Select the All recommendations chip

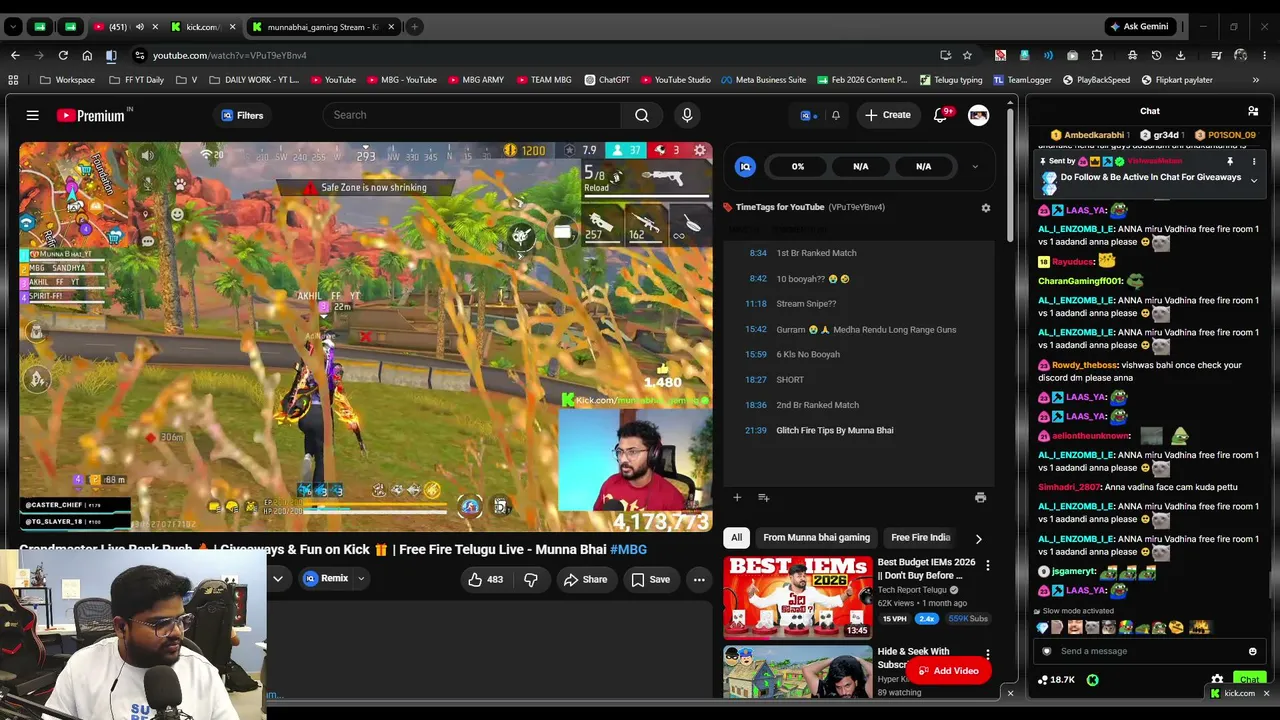coord(736,537)
